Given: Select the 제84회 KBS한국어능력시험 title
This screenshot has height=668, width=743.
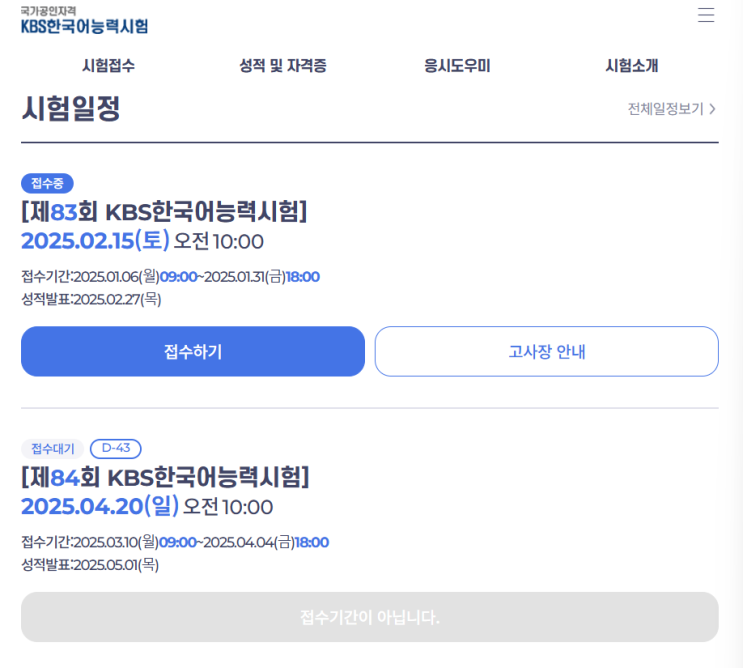Looking at the screenshot, I should tap(165, 477).
